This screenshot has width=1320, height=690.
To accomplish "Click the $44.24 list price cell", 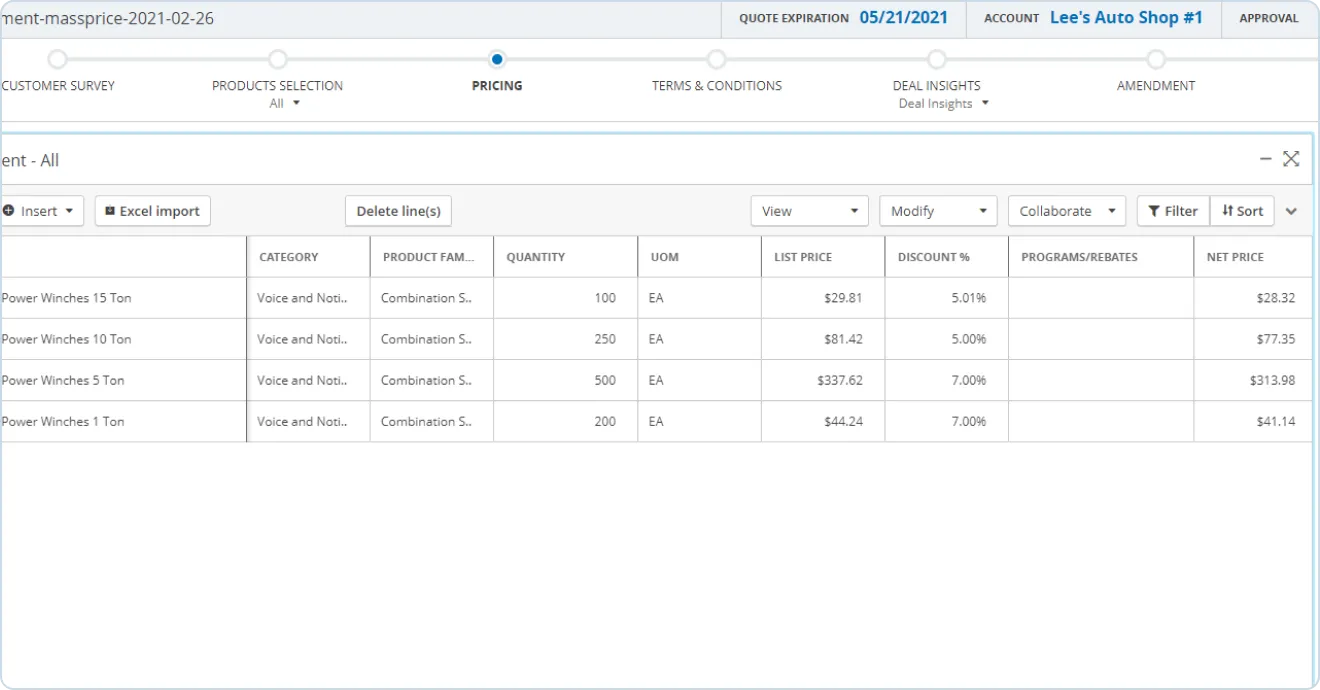I will coord(823,421).
